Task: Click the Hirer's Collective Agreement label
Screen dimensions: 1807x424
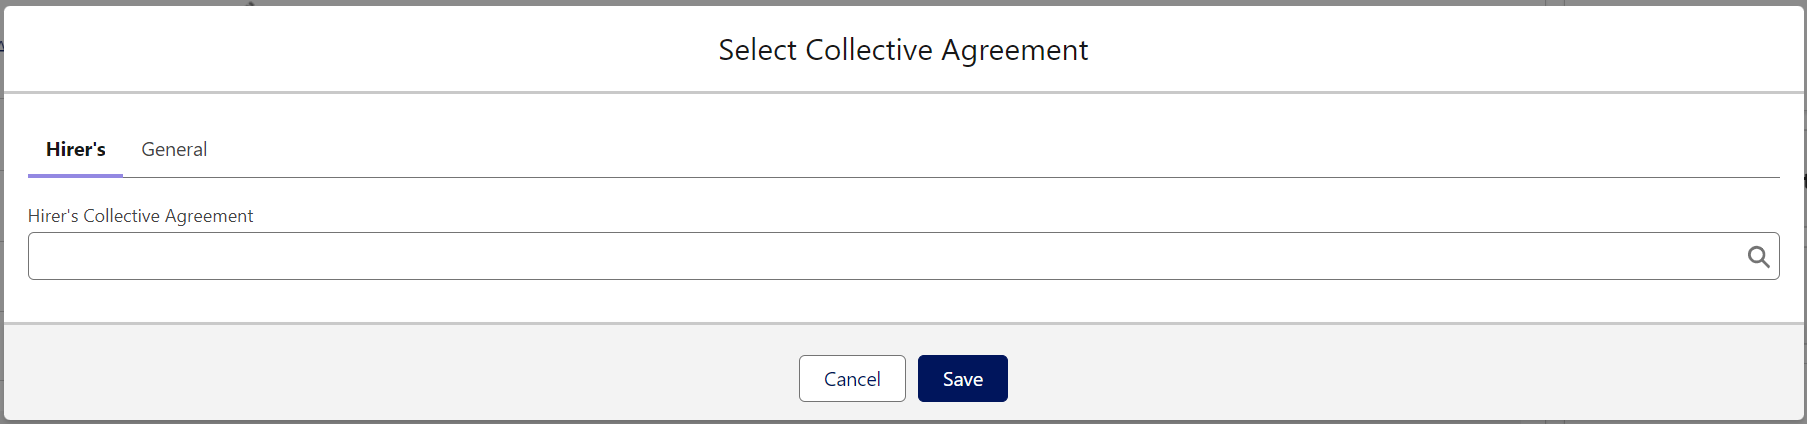Action: [140, 216]
